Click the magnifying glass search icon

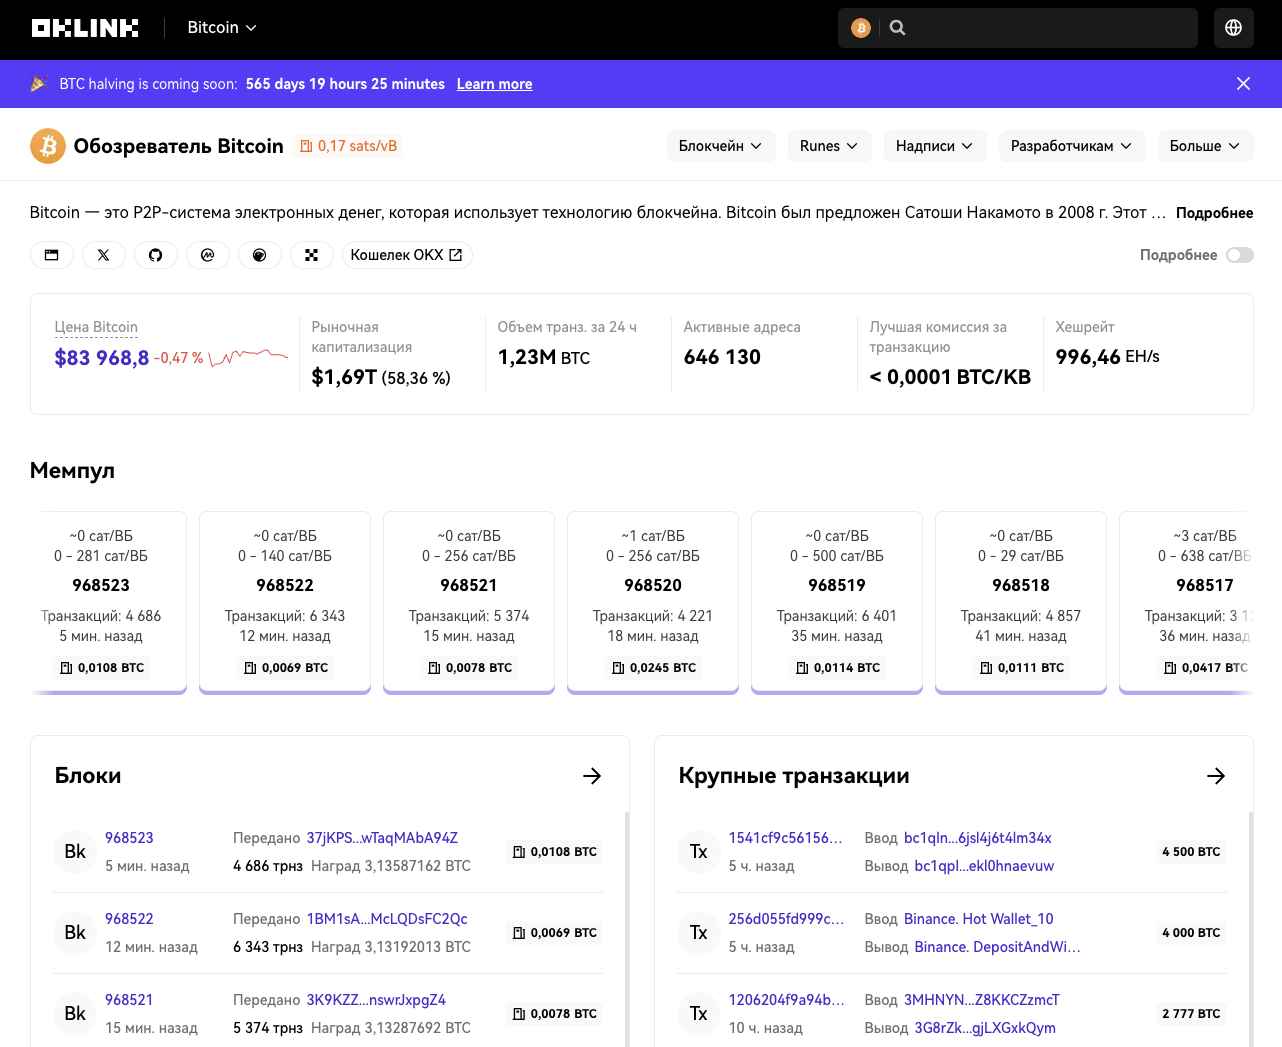[x=897, y=28]
